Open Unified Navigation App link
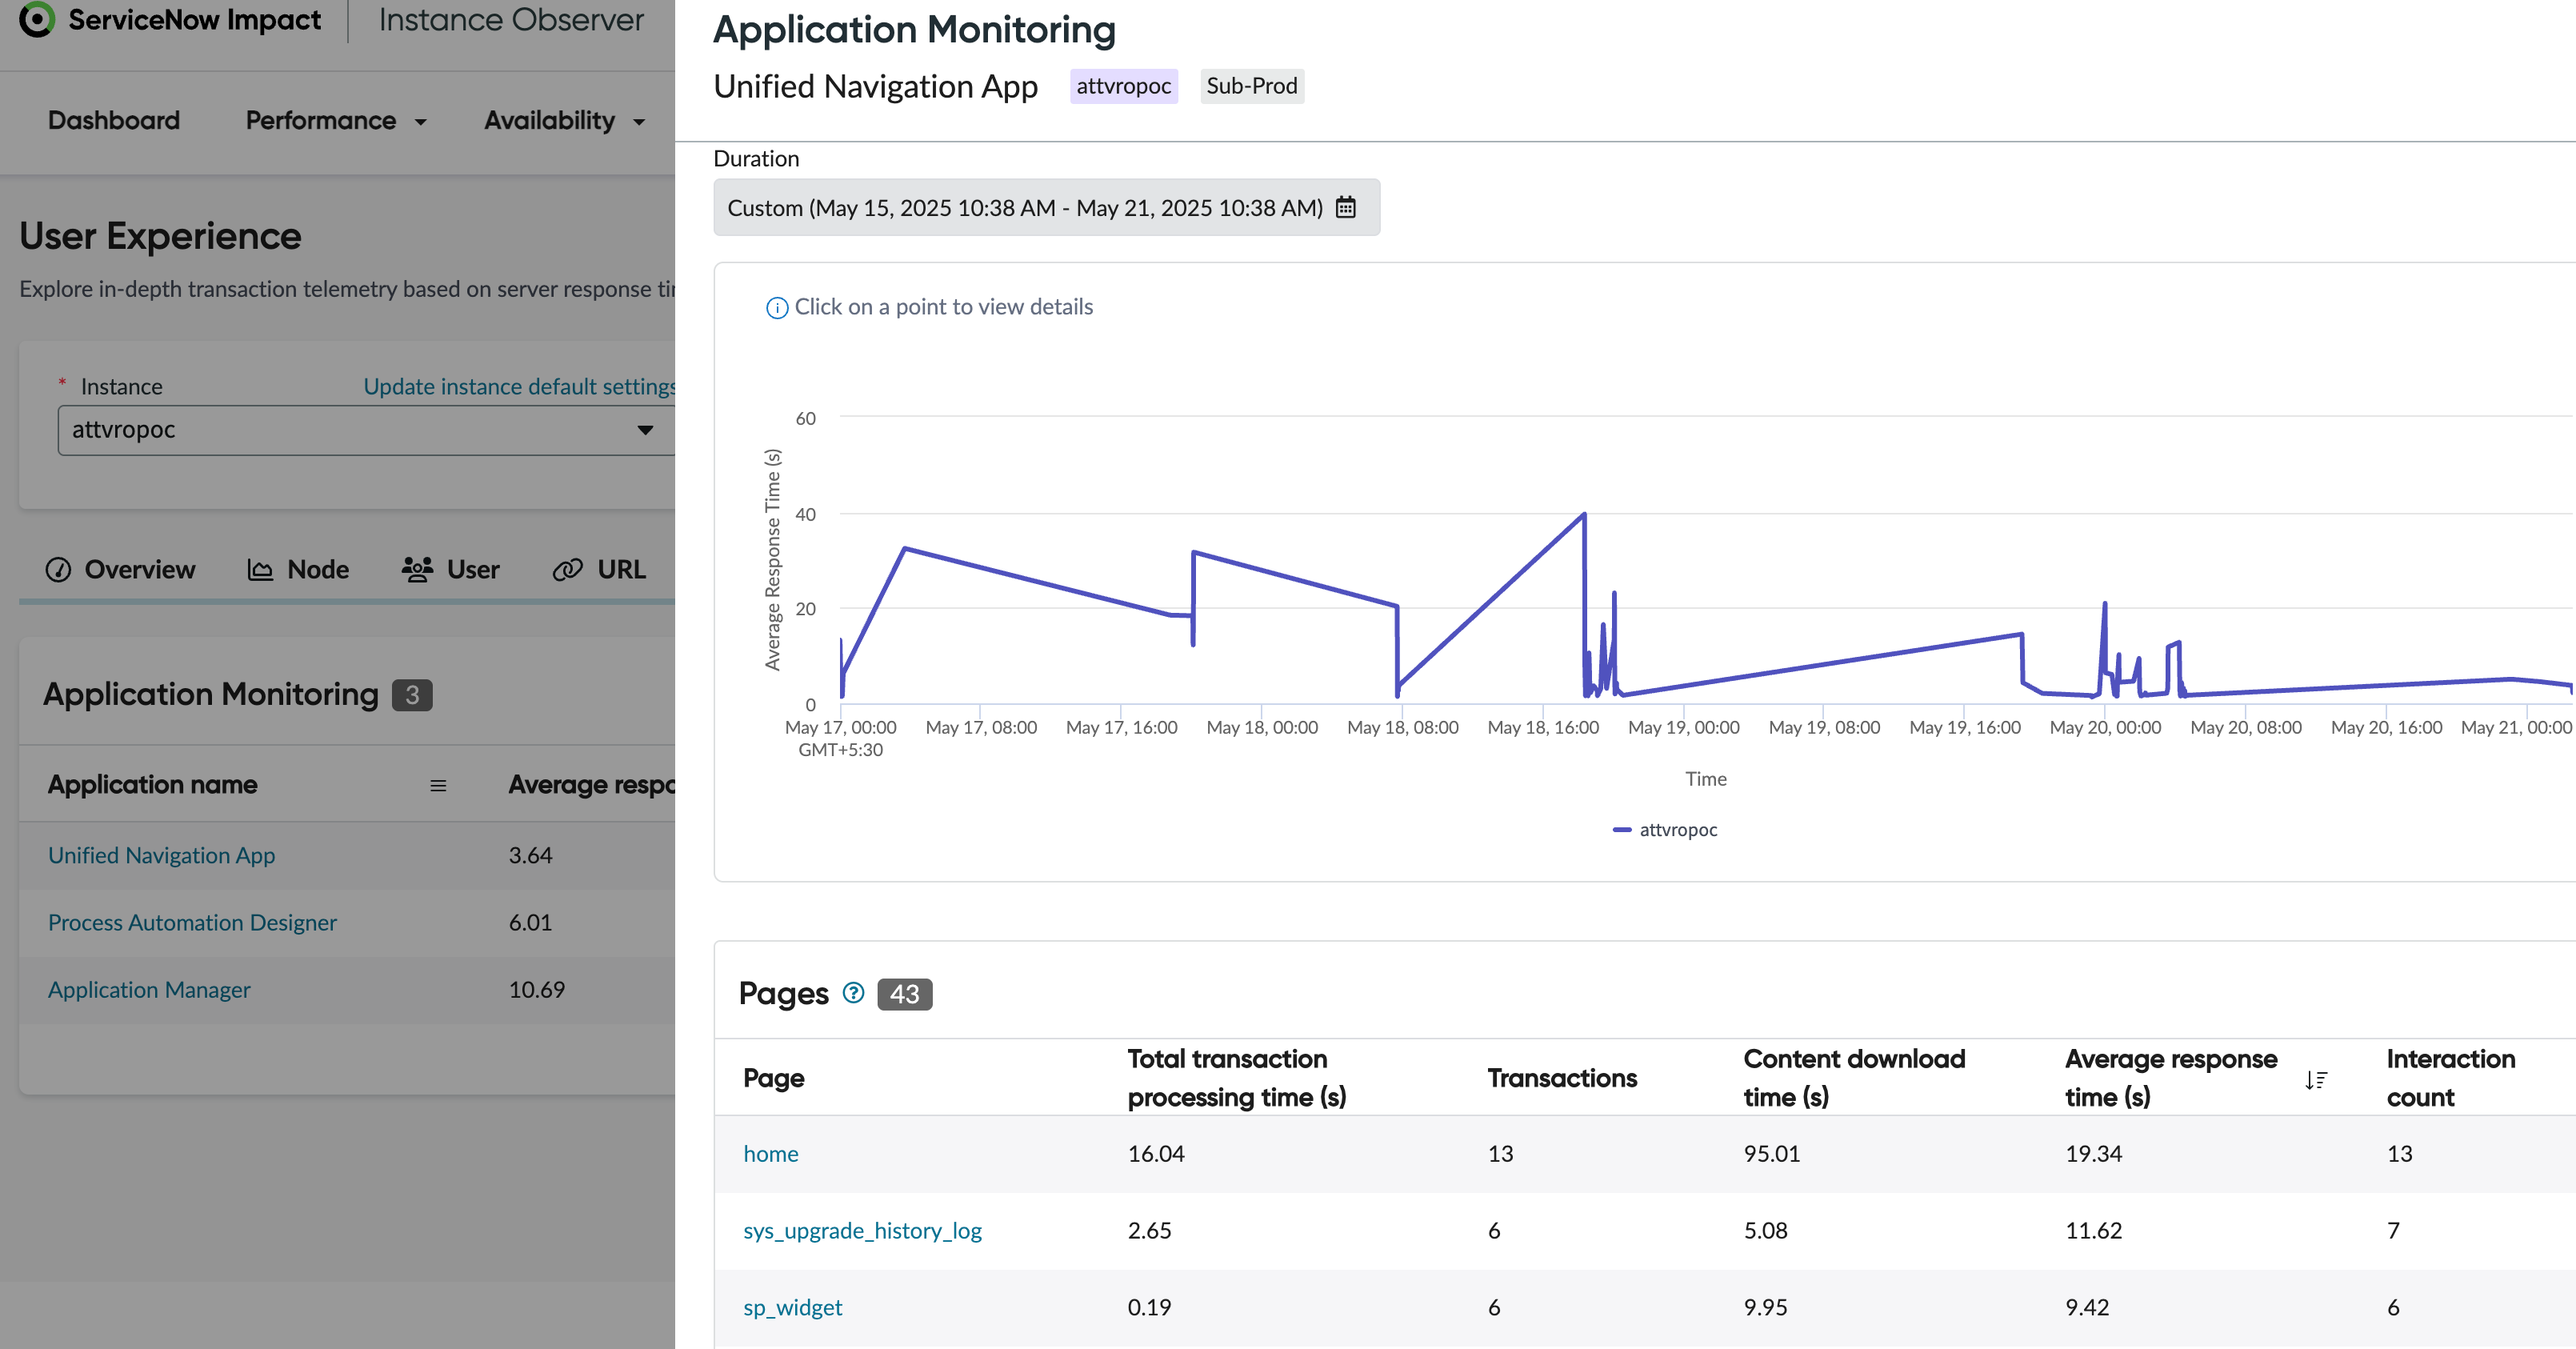Screen dimensions: 2576x1349 (x=162, y=856)
